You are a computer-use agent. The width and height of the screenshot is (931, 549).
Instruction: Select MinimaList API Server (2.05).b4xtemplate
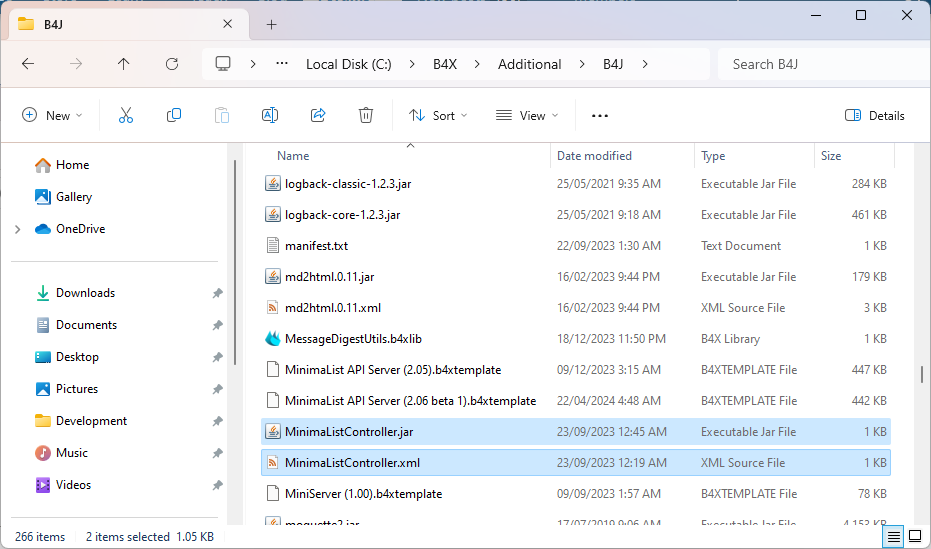576,370
